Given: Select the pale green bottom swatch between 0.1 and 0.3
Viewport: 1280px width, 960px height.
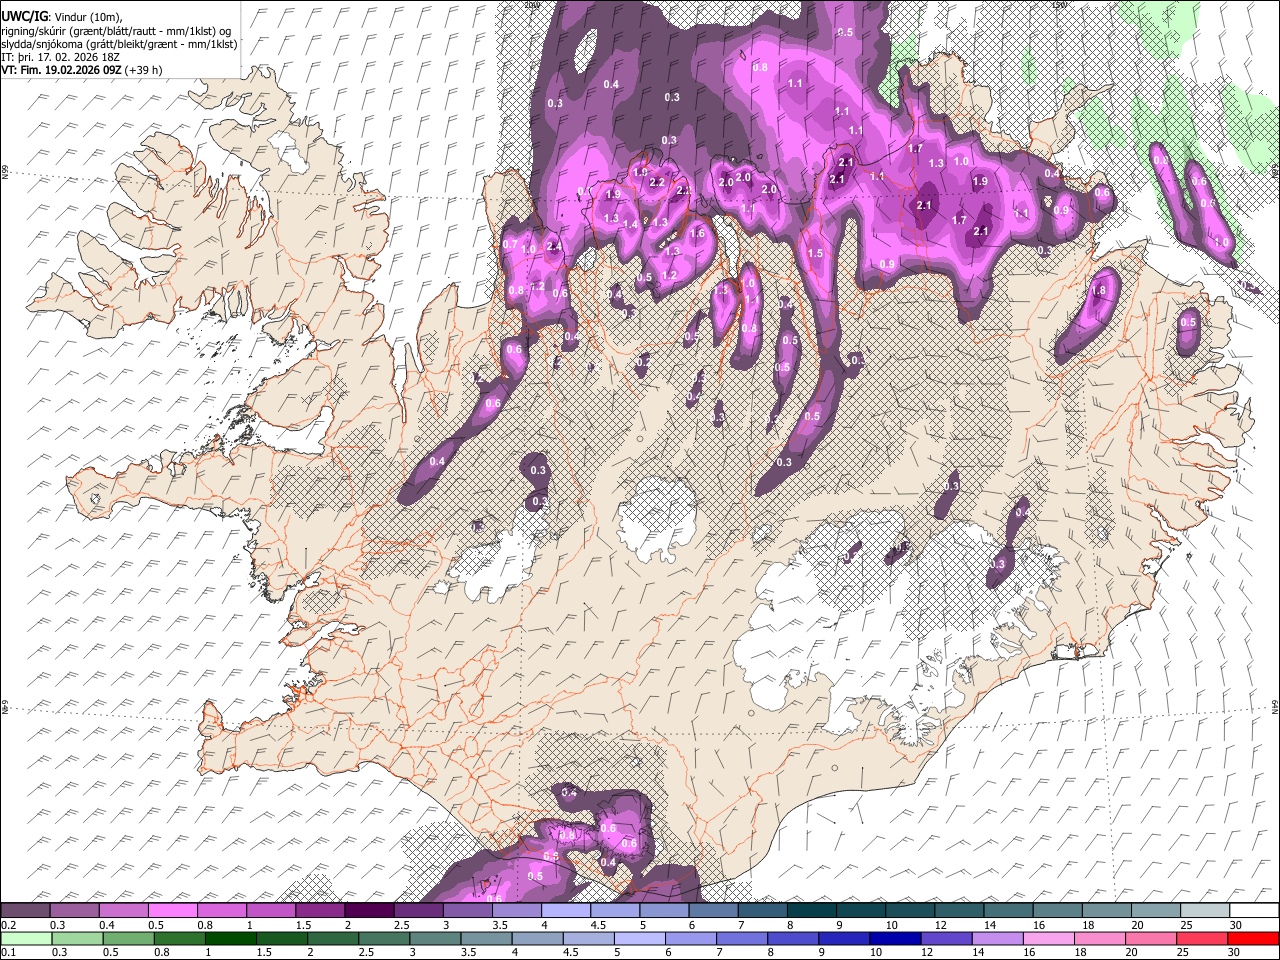Looking at the screenshot, I should (25, 938).
